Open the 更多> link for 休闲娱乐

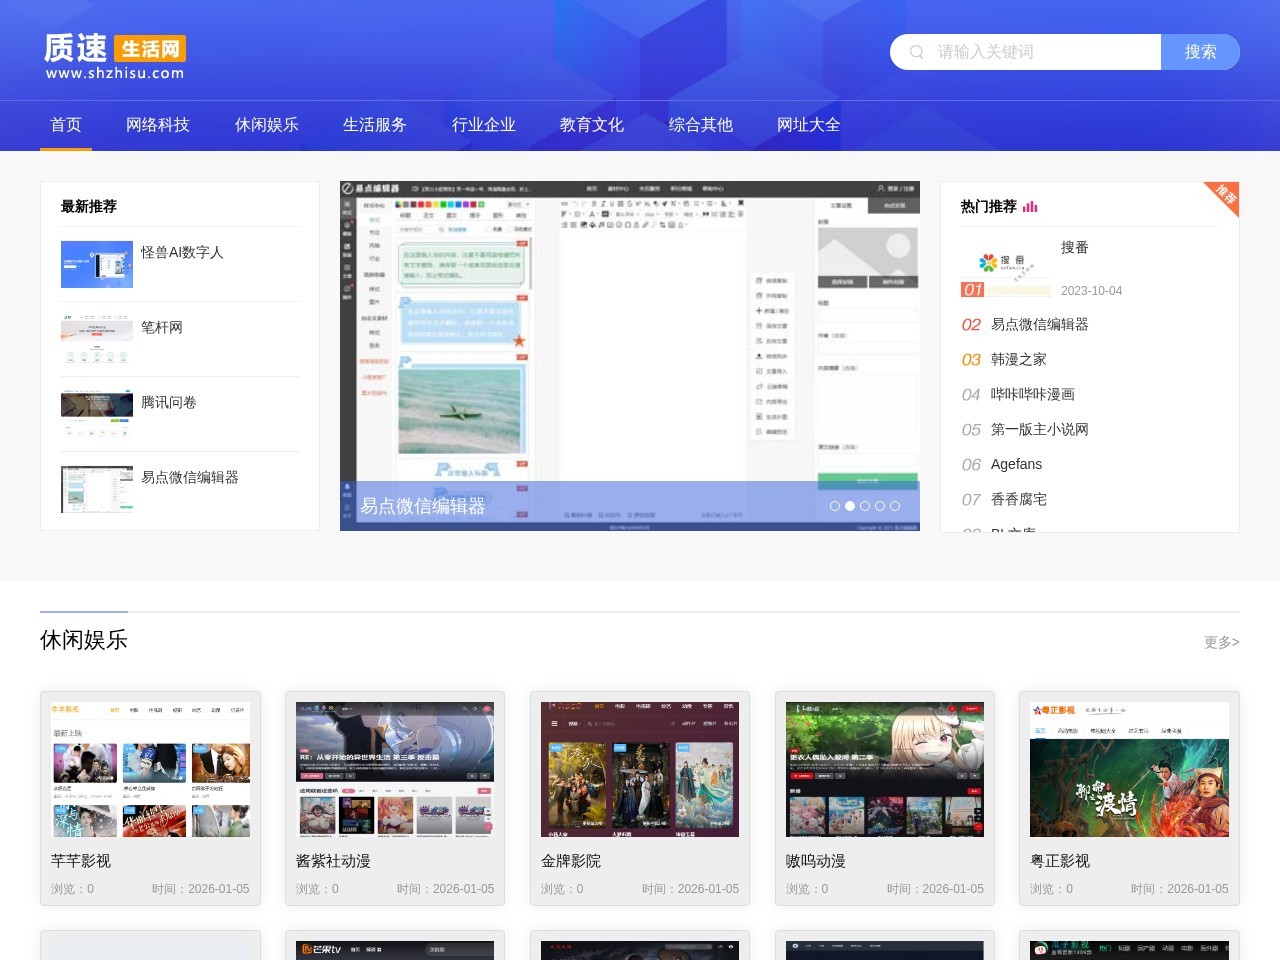1221,643
